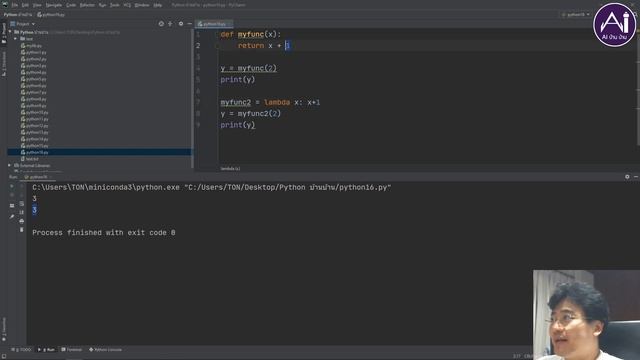Open the Code menu
Viewport: 640px width, 360px height.
71,5
